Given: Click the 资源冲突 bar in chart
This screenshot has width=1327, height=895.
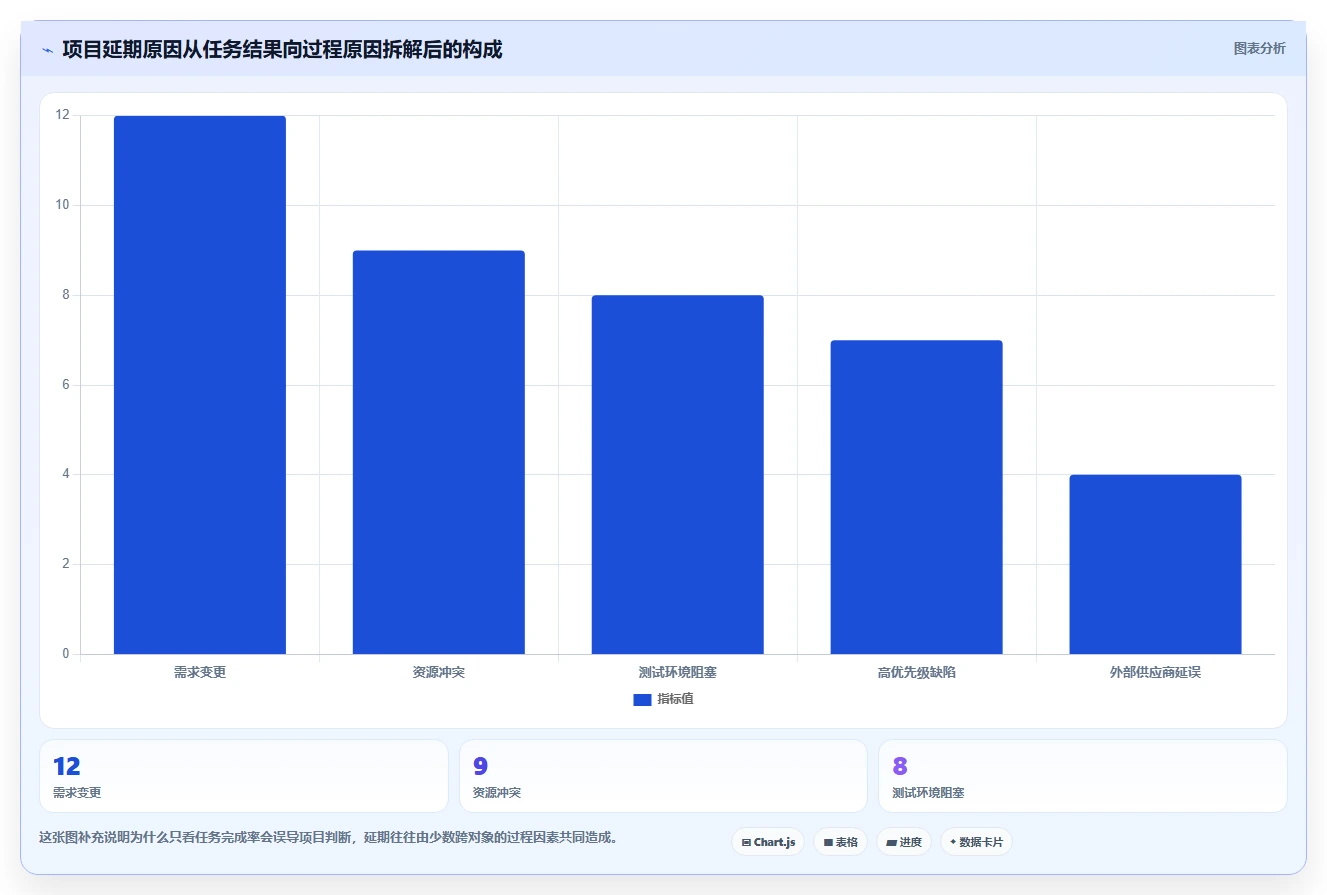Looking at the screenshot, I should pos(439,452).
